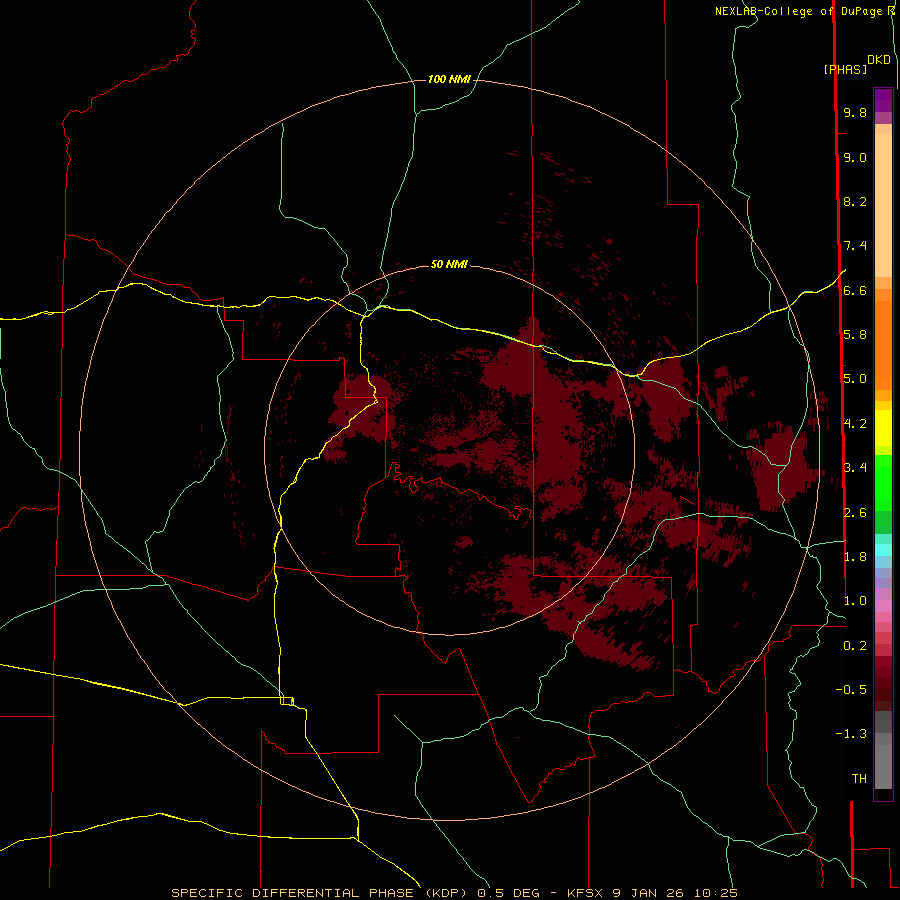Click the 1.0 value on the scale
The image size is (900, 900).
pos(855,601)
